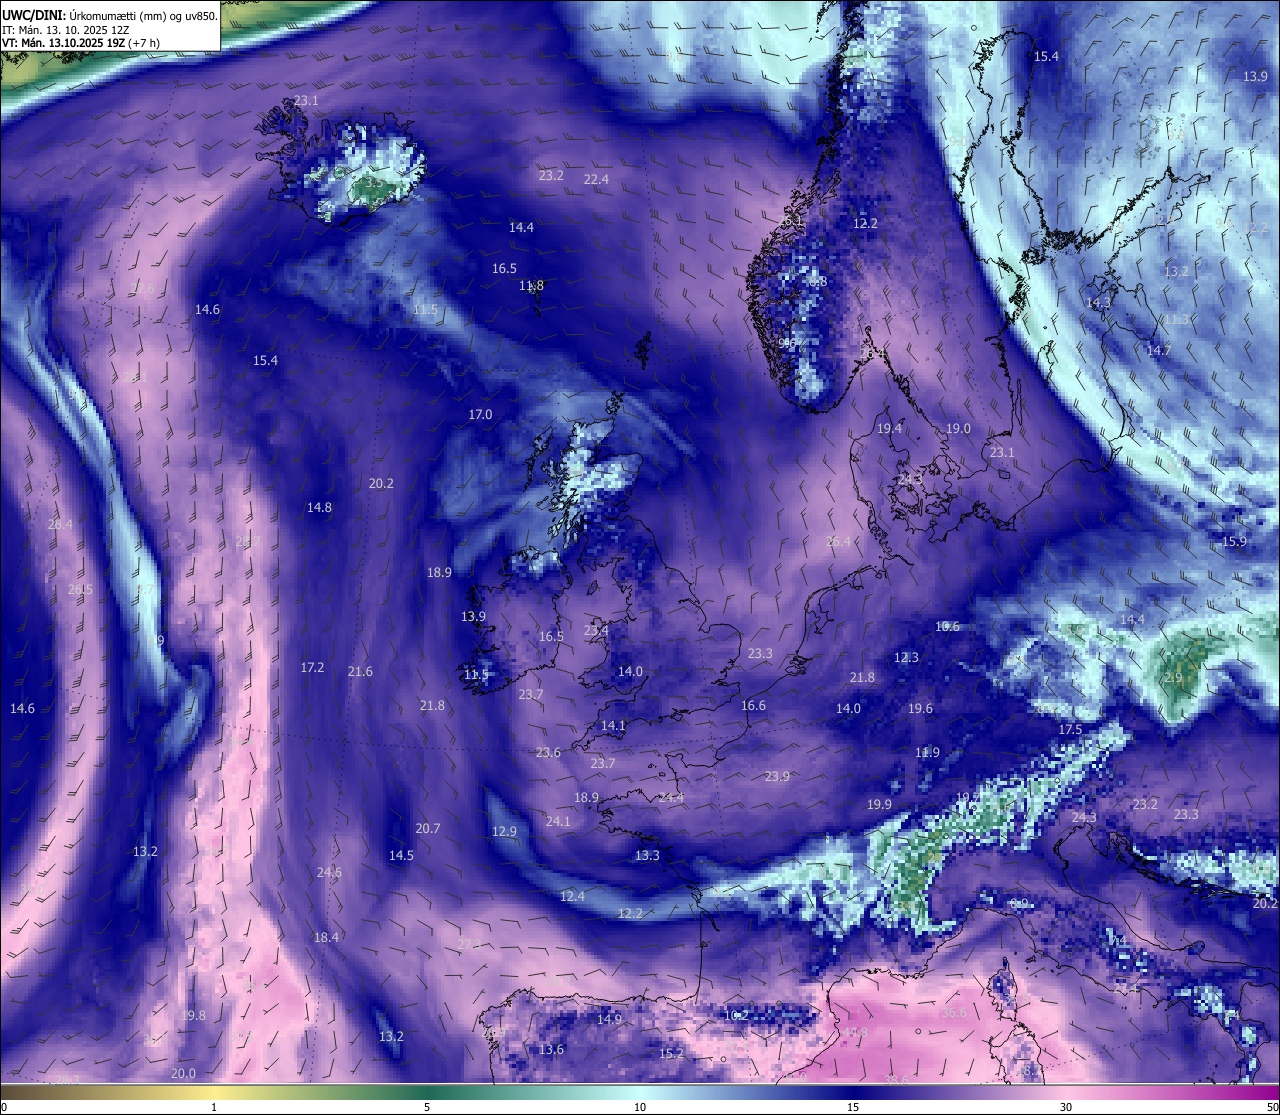This screenshot has height=1115, width=1280.
Task: Click the 11.9 value label
Action: tap(927, 752)
